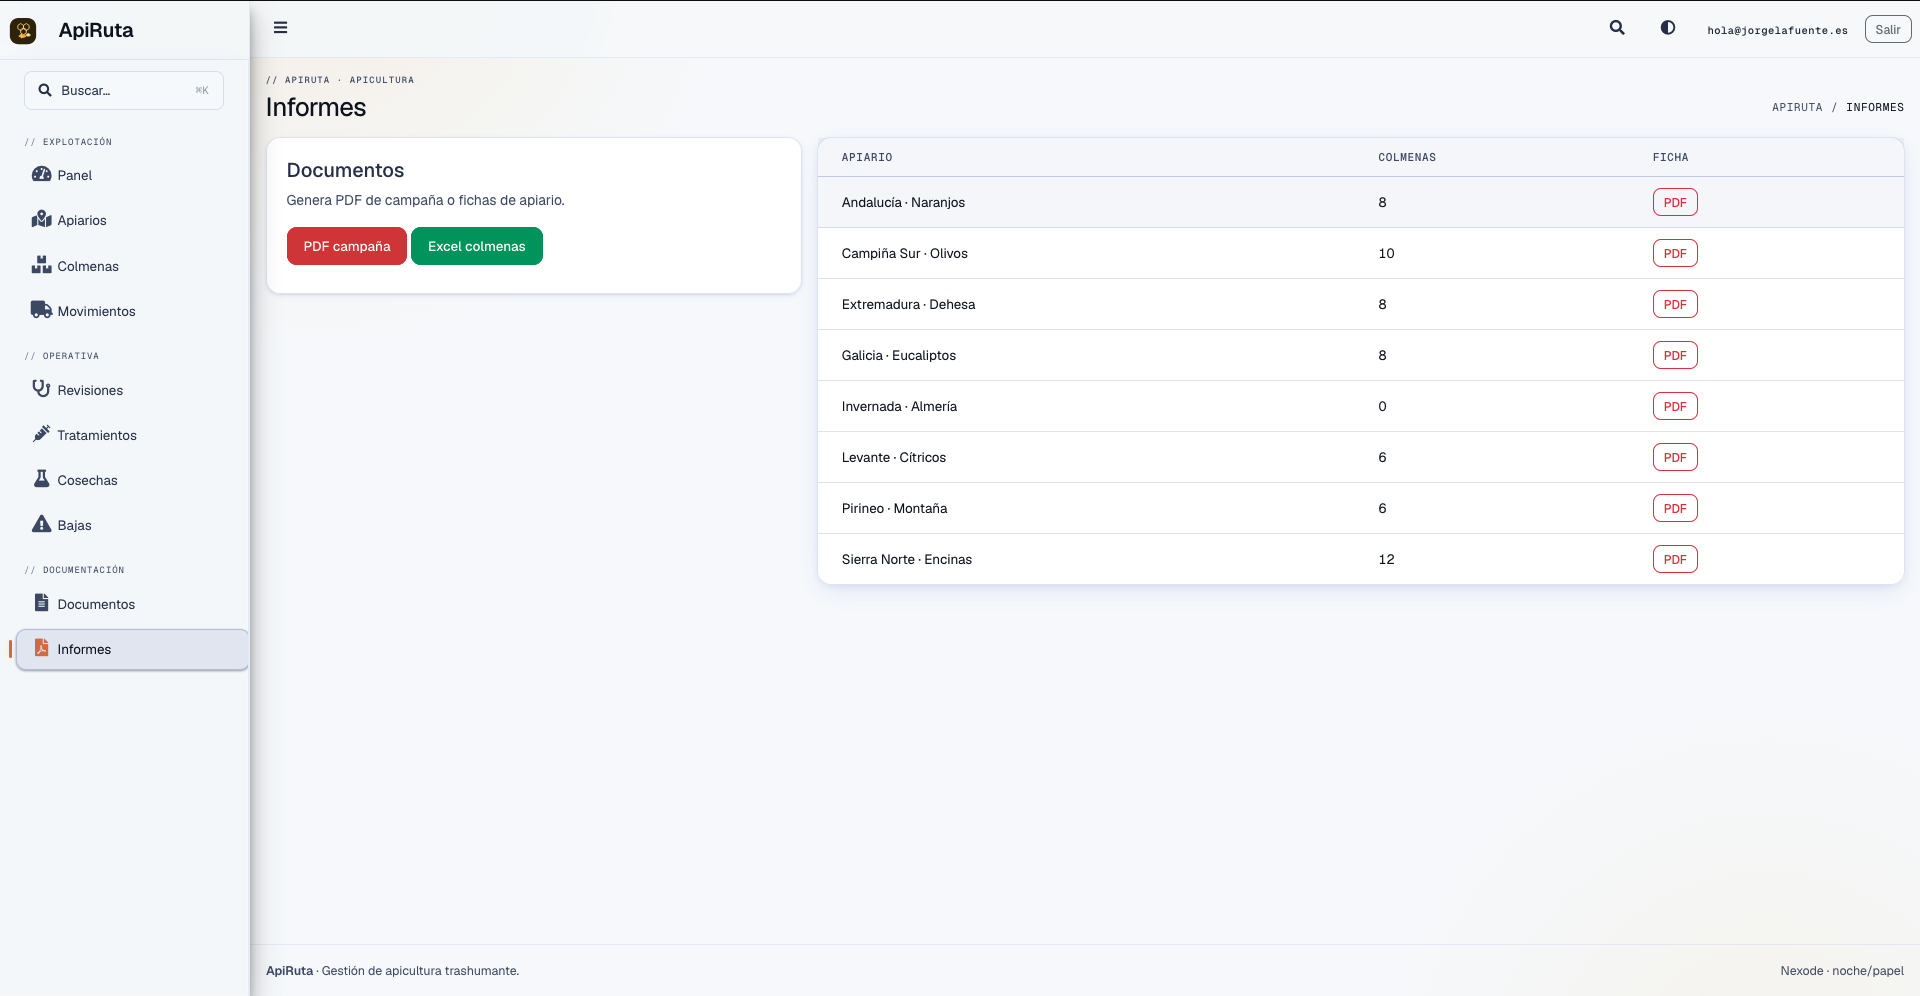Generate the PDF campaña report

347,246
